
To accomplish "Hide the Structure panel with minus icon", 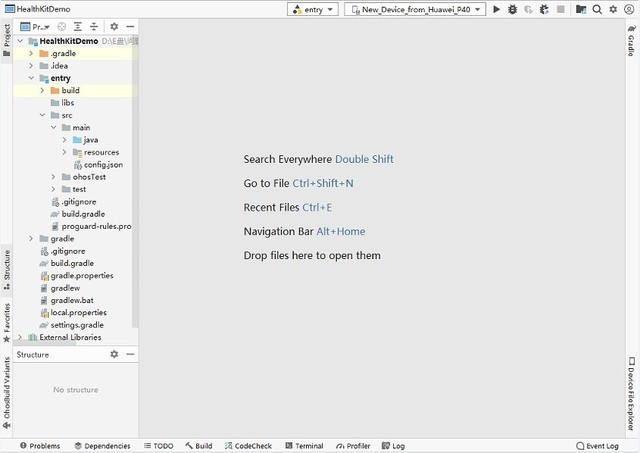I will click(x=130, y=354).
